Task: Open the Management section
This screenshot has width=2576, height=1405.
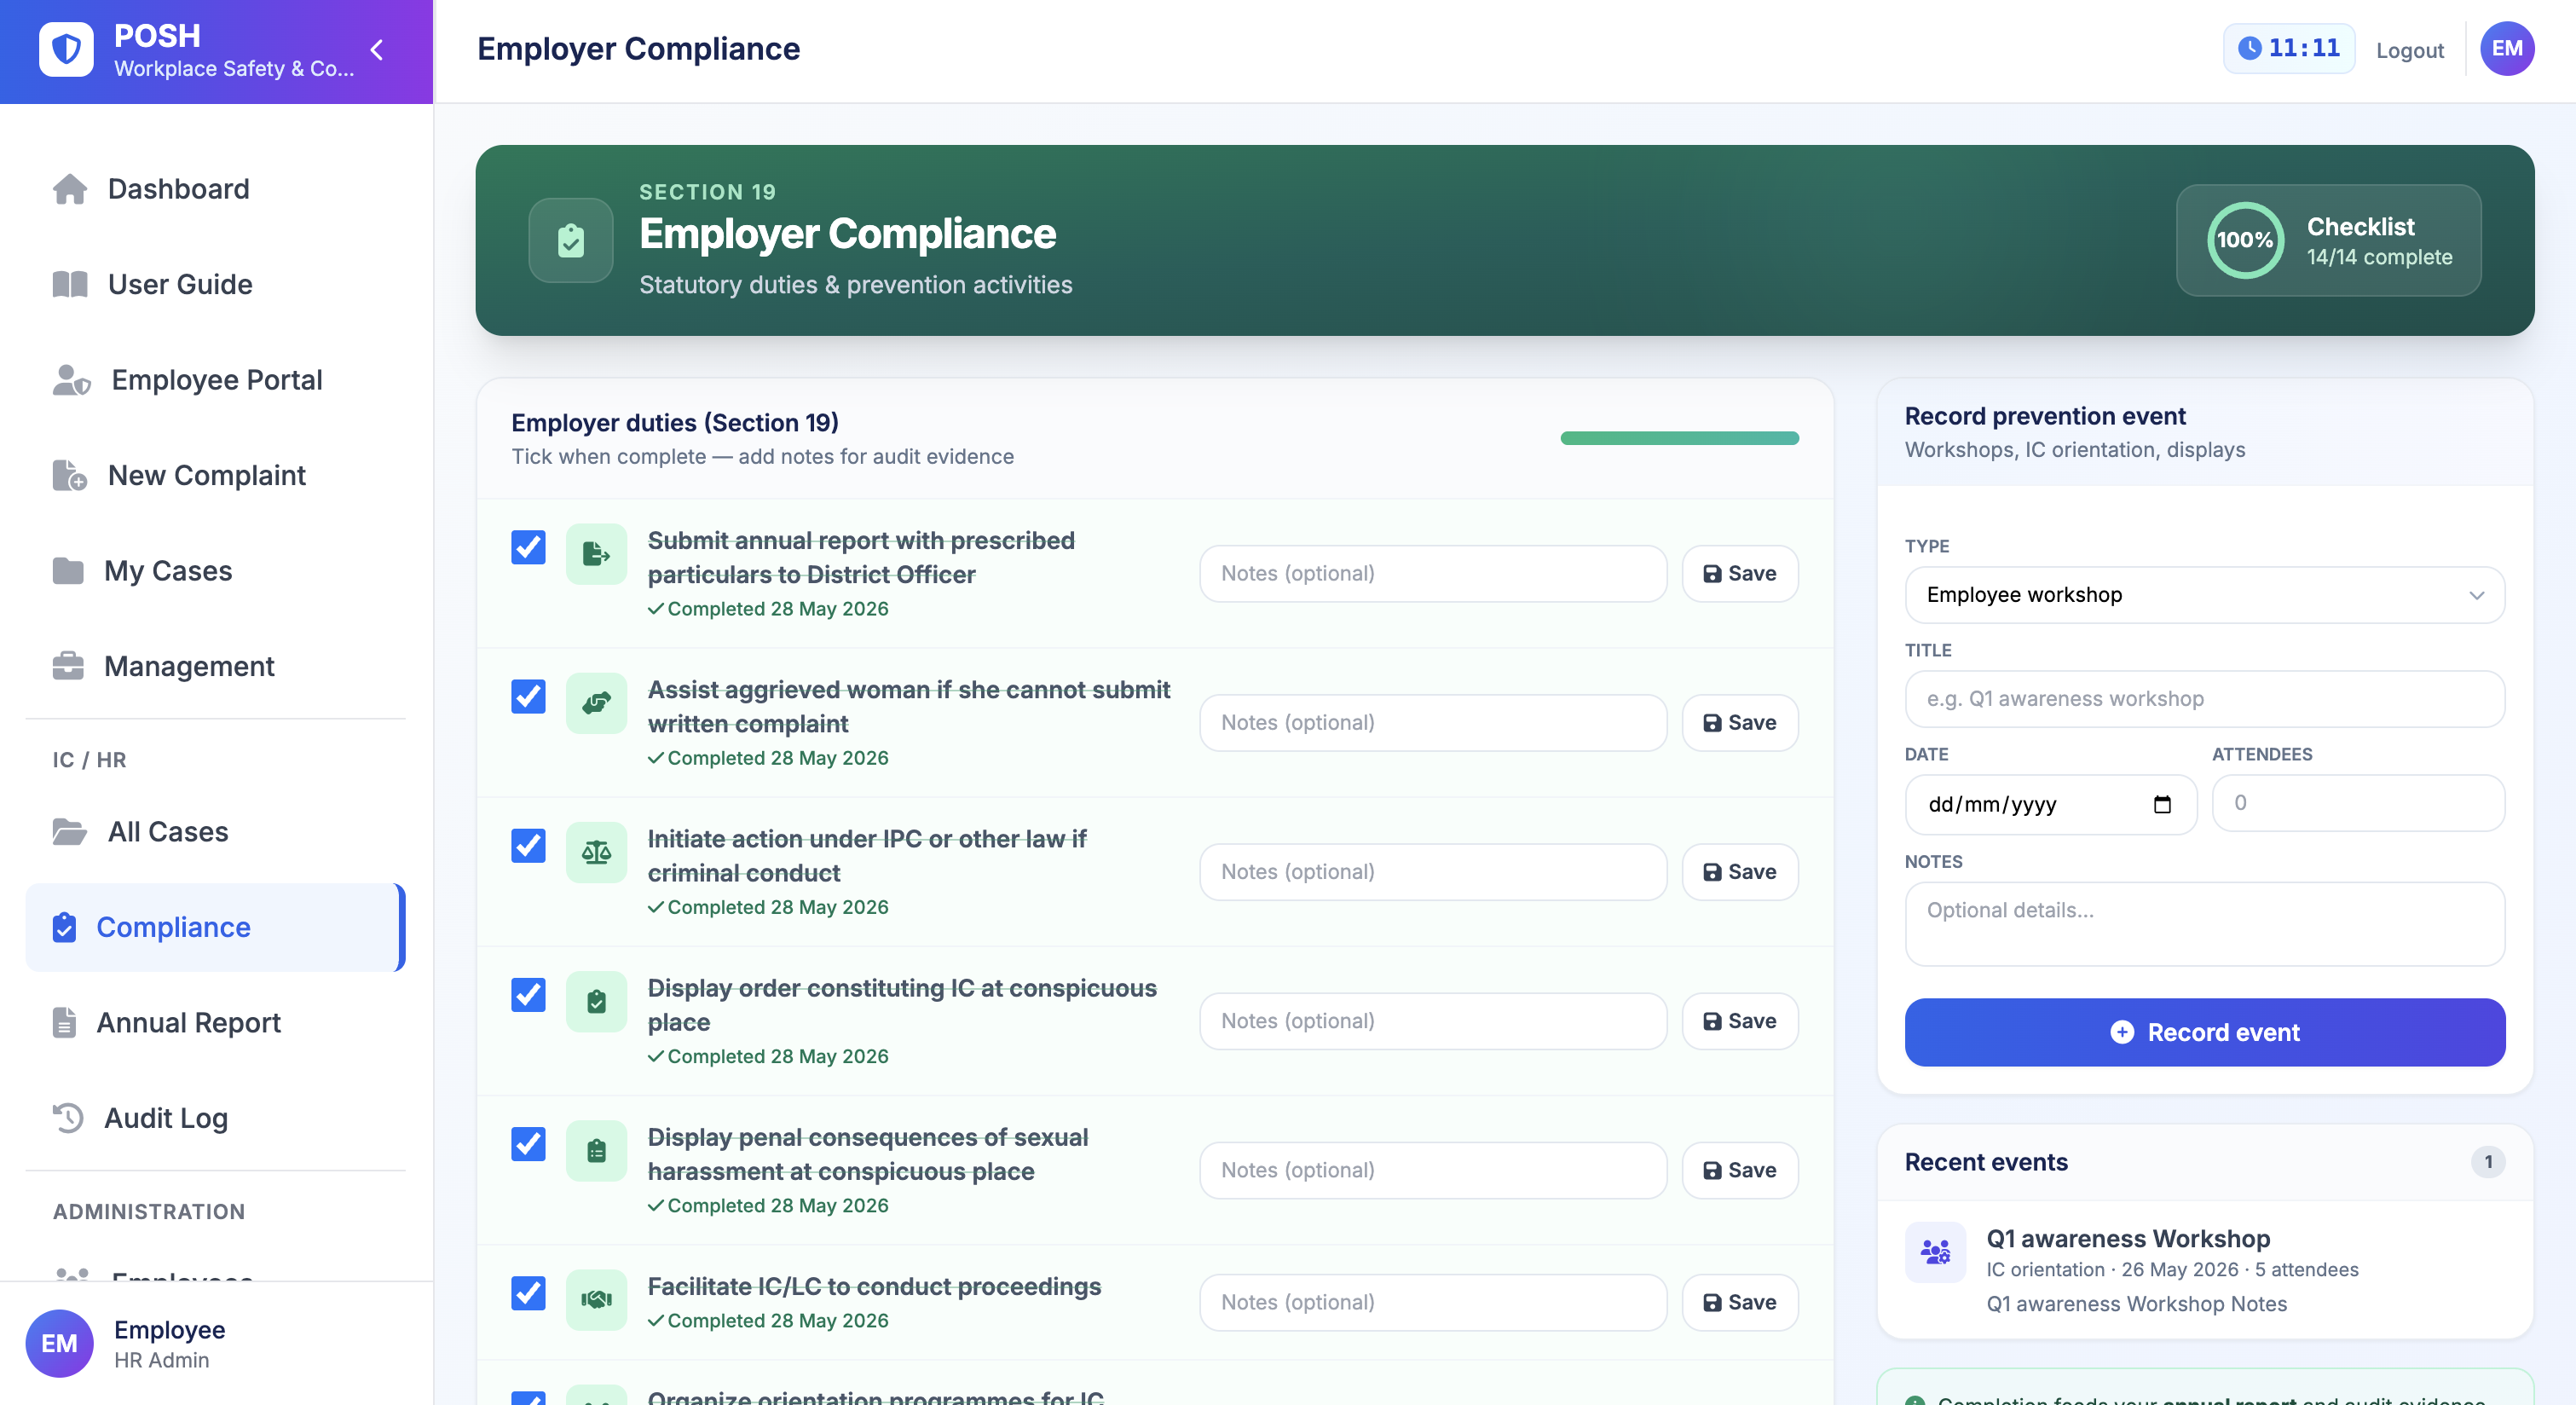Action: [215, 666]
